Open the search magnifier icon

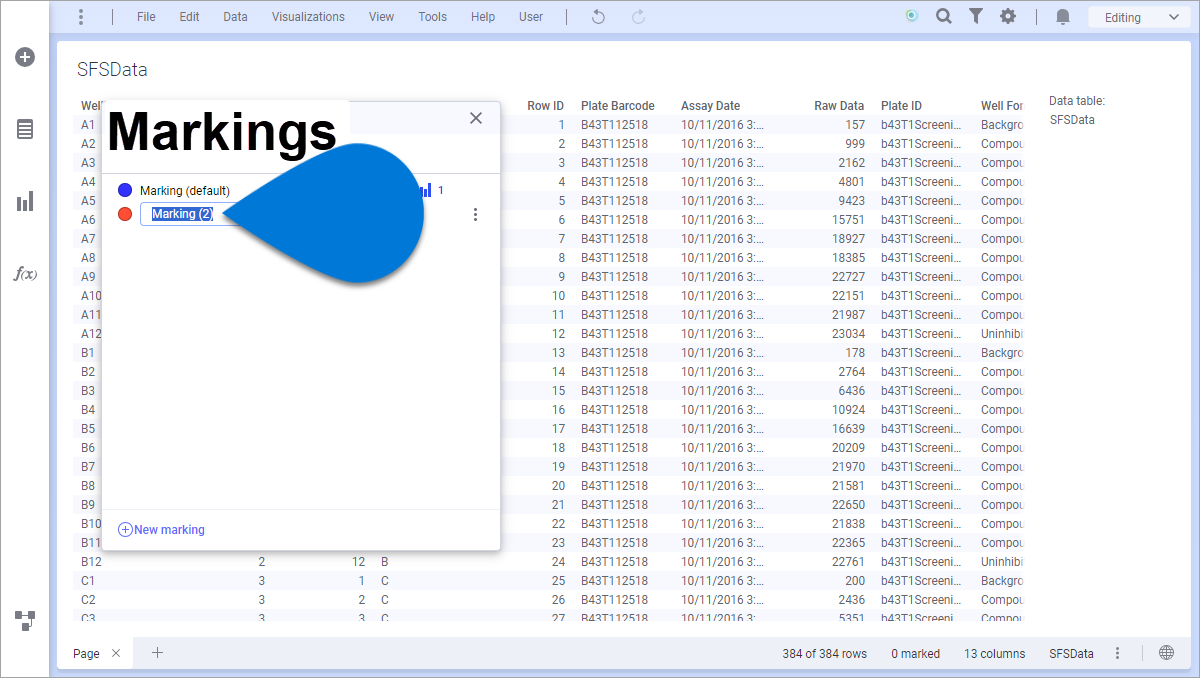(x=943, y=17)
